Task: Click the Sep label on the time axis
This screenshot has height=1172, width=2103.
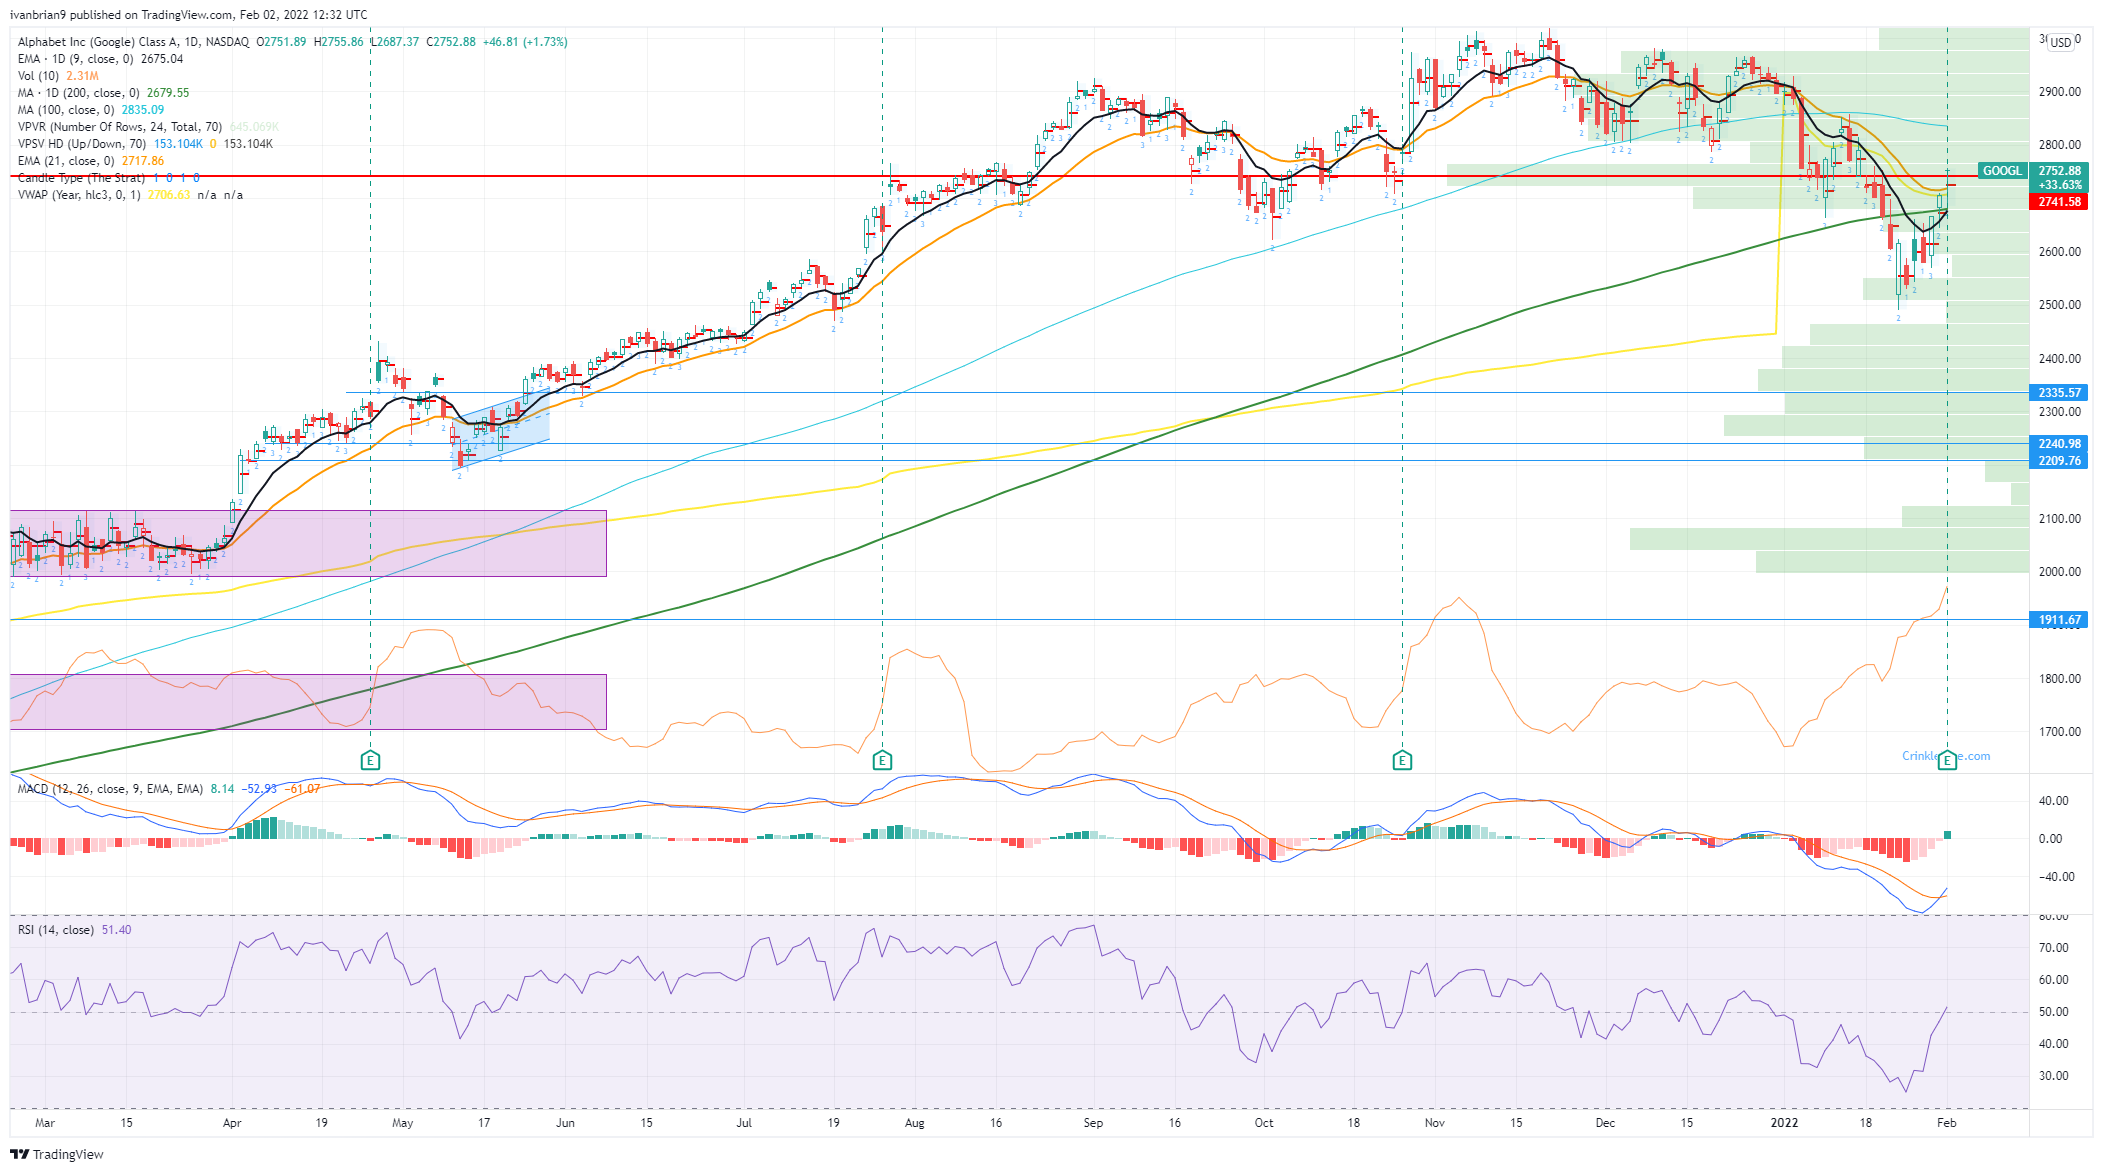Action: pyautogui.click(x=1094, y=1123)
